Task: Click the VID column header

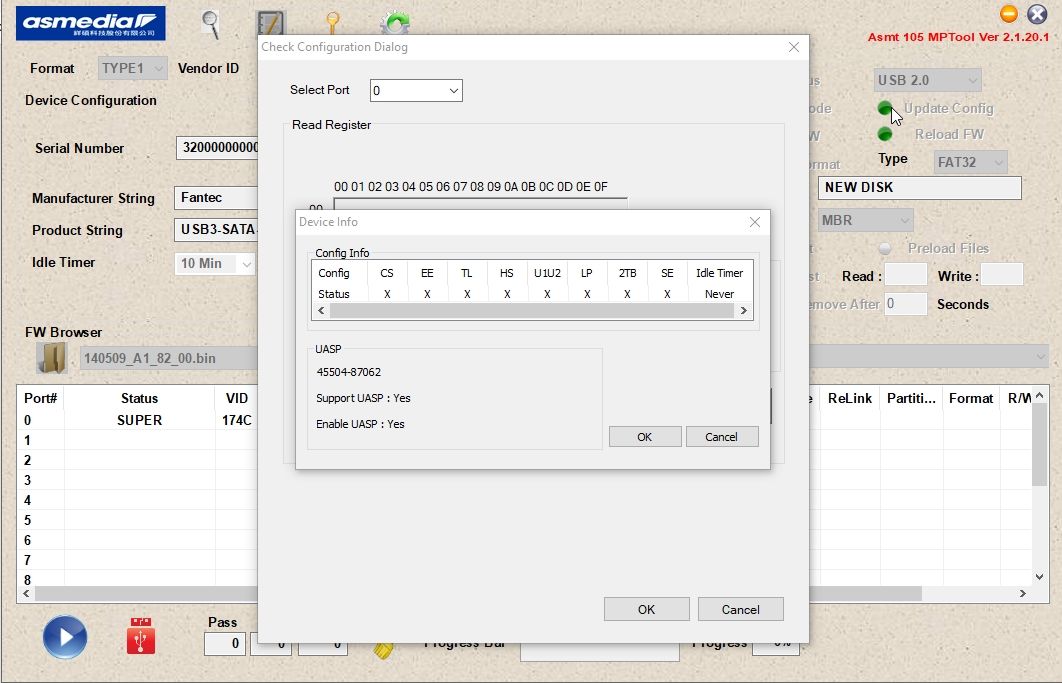Action: tap(237, 398)
